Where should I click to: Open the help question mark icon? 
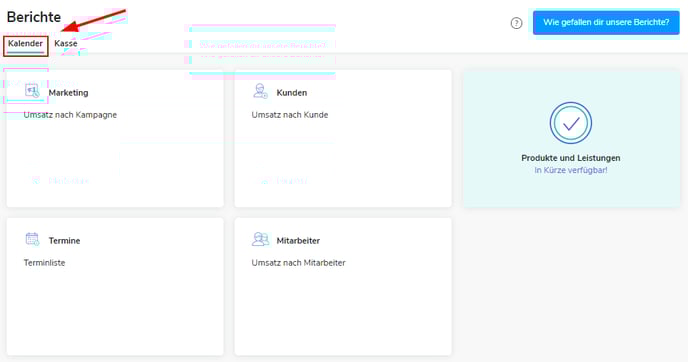pos(516,23)
